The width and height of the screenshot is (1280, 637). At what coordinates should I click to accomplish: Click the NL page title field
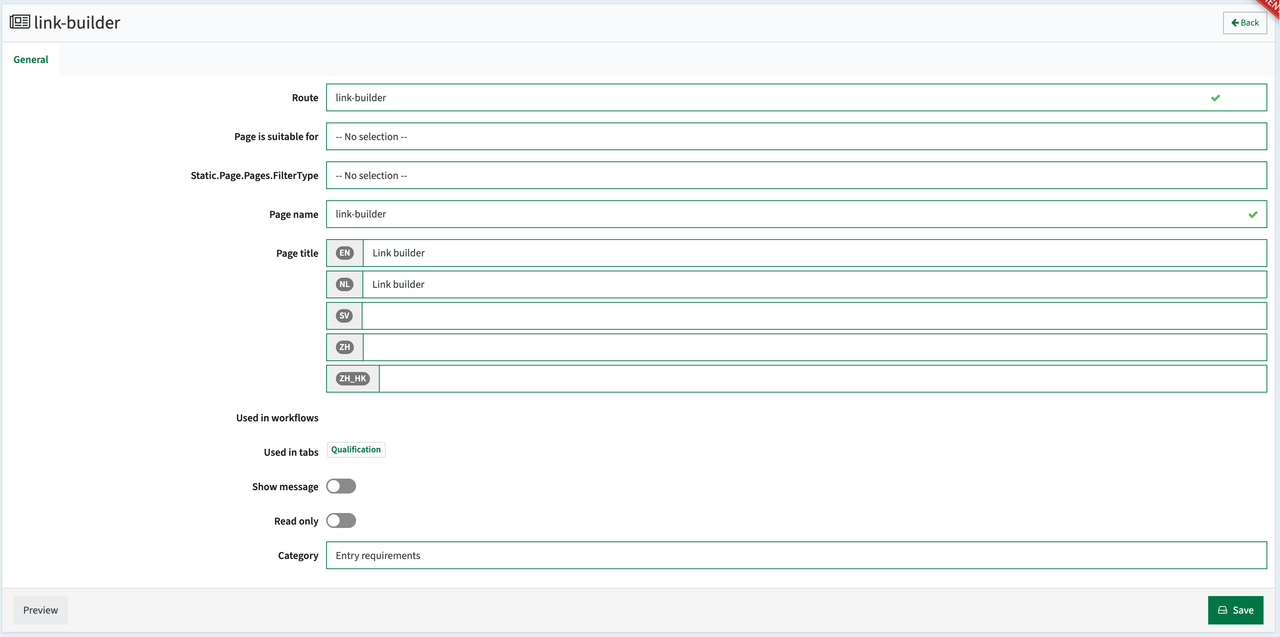[x=814, y=284]
